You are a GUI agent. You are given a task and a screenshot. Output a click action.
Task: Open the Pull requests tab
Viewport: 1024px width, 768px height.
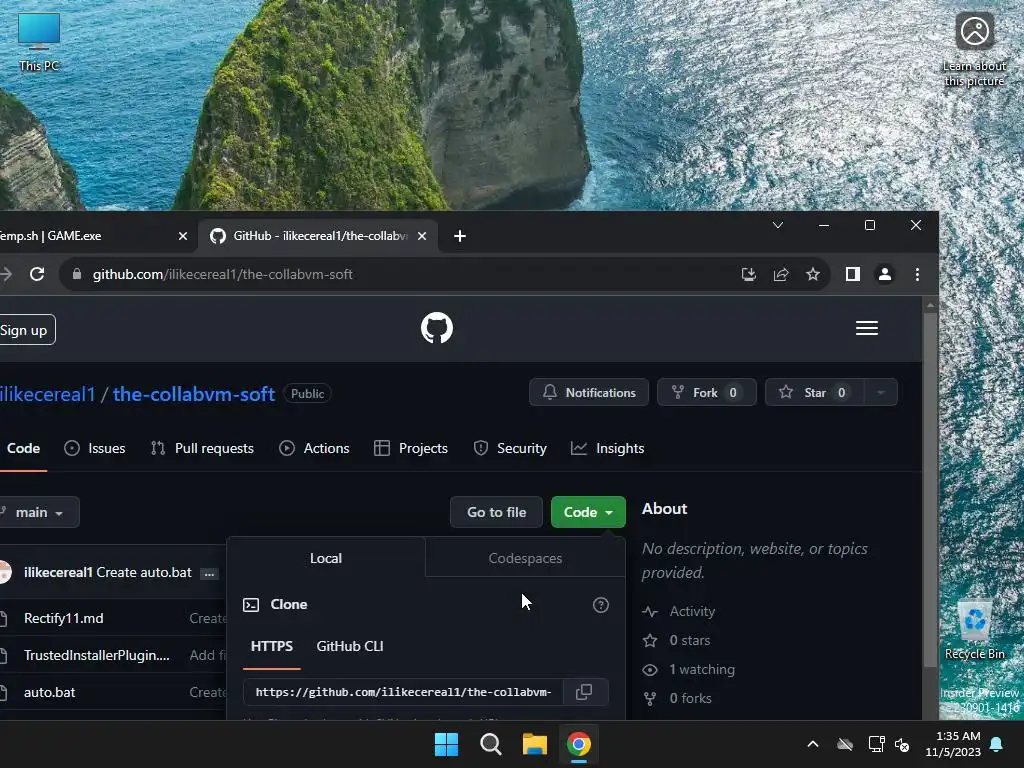[x=202, y=448]
